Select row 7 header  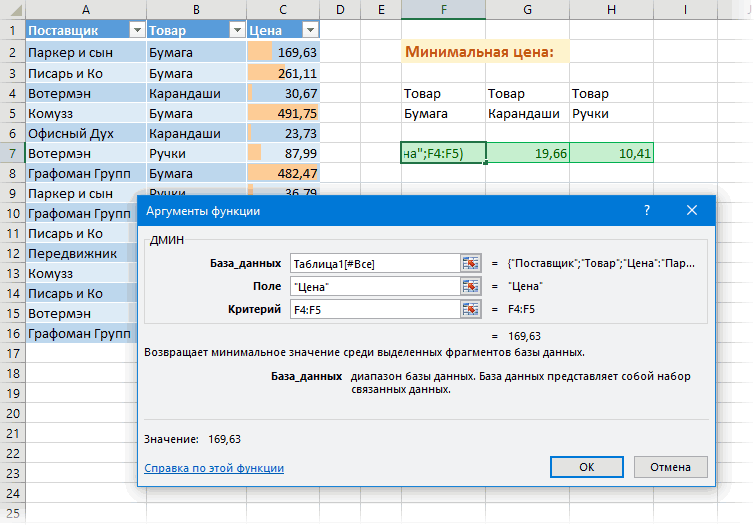point(13,153)
